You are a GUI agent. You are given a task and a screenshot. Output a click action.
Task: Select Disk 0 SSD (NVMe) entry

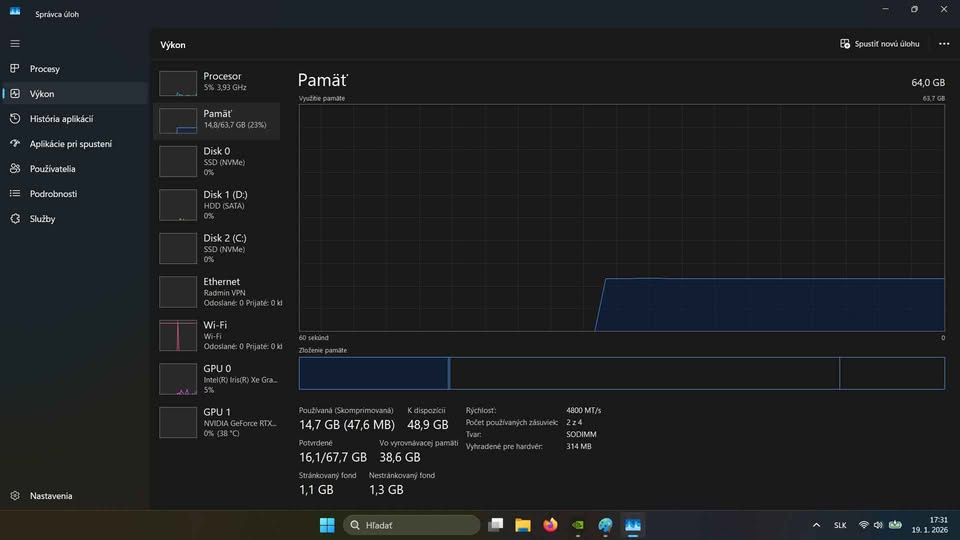[x=217, y=161]
